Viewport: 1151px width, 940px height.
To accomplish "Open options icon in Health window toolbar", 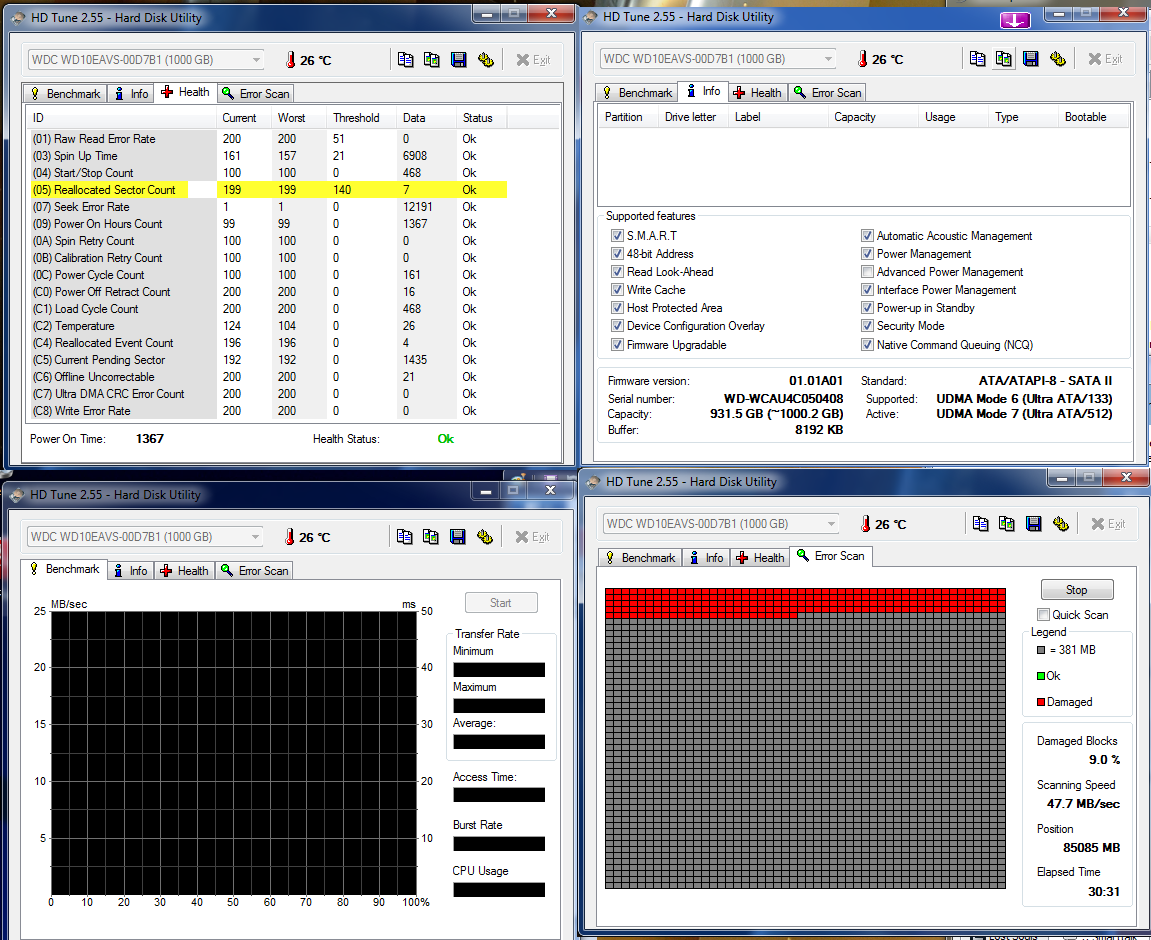I will 485,59.
